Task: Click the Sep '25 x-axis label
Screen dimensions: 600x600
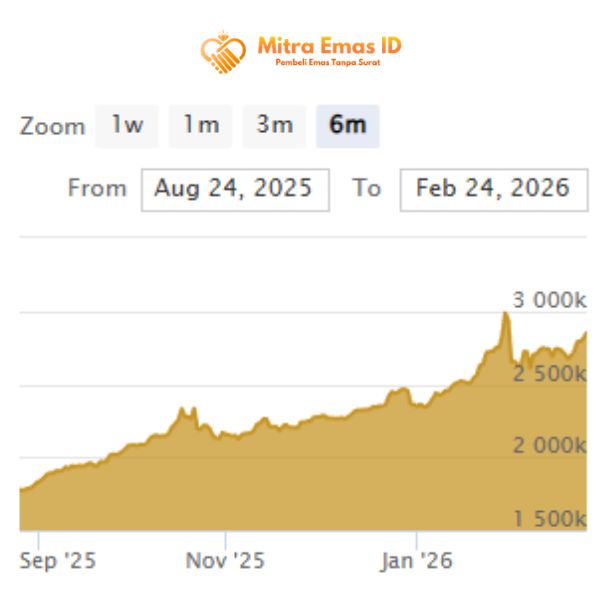Action: pyautogui.click(x=58, y=561)
